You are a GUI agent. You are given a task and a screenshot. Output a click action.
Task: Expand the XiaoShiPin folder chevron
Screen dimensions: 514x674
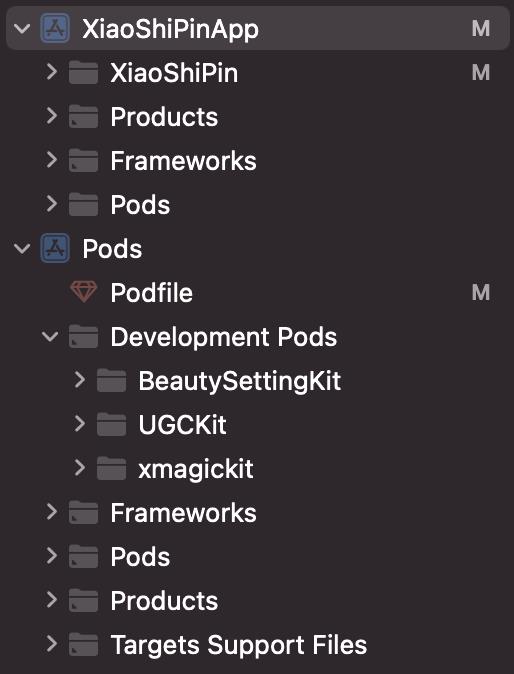pos(52,72)
